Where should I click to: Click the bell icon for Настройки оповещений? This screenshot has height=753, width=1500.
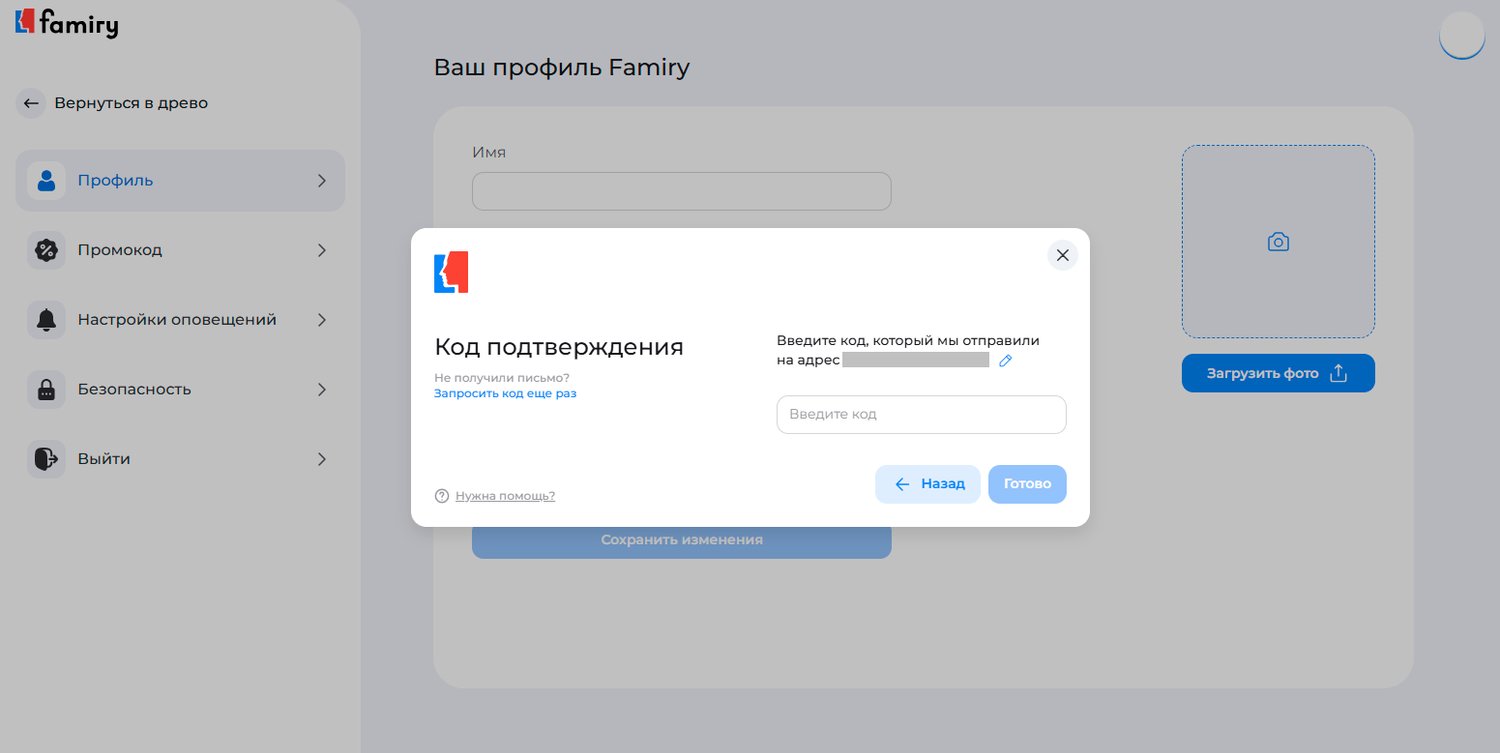46,320
